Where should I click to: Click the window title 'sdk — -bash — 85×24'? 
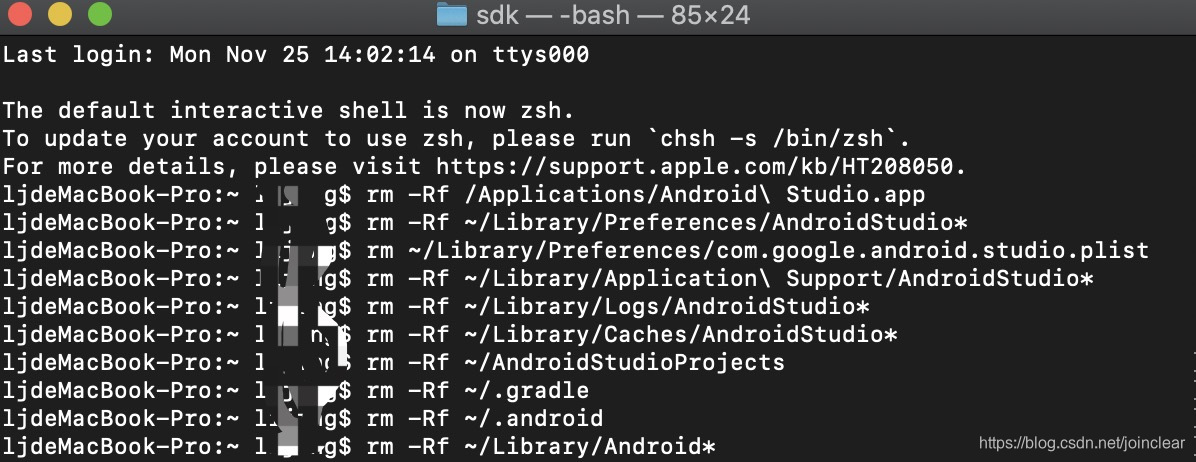coord(613,14)
